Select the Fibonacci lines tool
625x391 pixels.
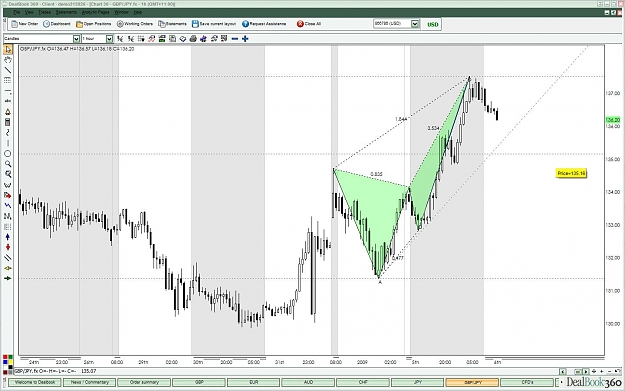8,81
